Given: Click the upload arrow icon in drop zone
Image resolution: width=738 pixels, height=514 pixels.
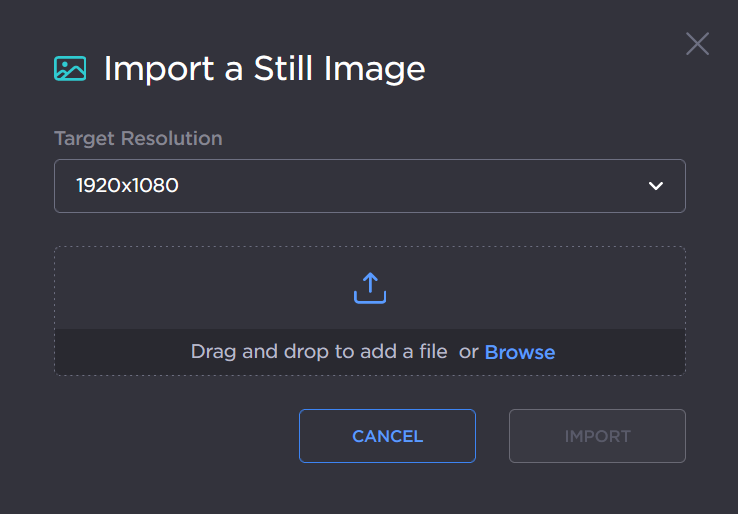Looking at the screenshot, I should click(x=369, y=288).
